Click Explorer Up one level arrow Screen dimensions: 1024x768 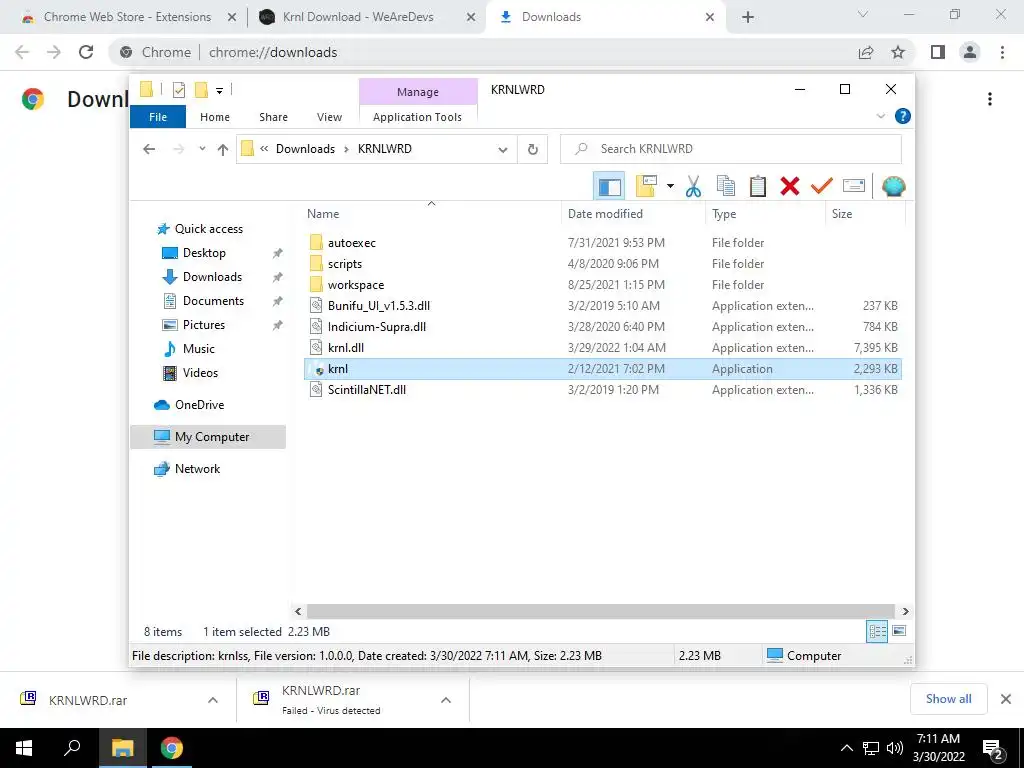point(223,150)
